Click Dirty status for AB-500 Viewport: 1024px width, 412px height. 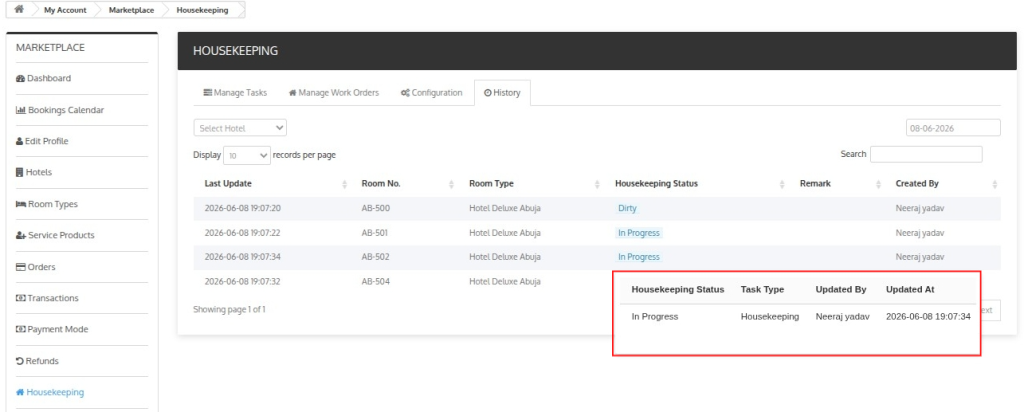[627, 208]
